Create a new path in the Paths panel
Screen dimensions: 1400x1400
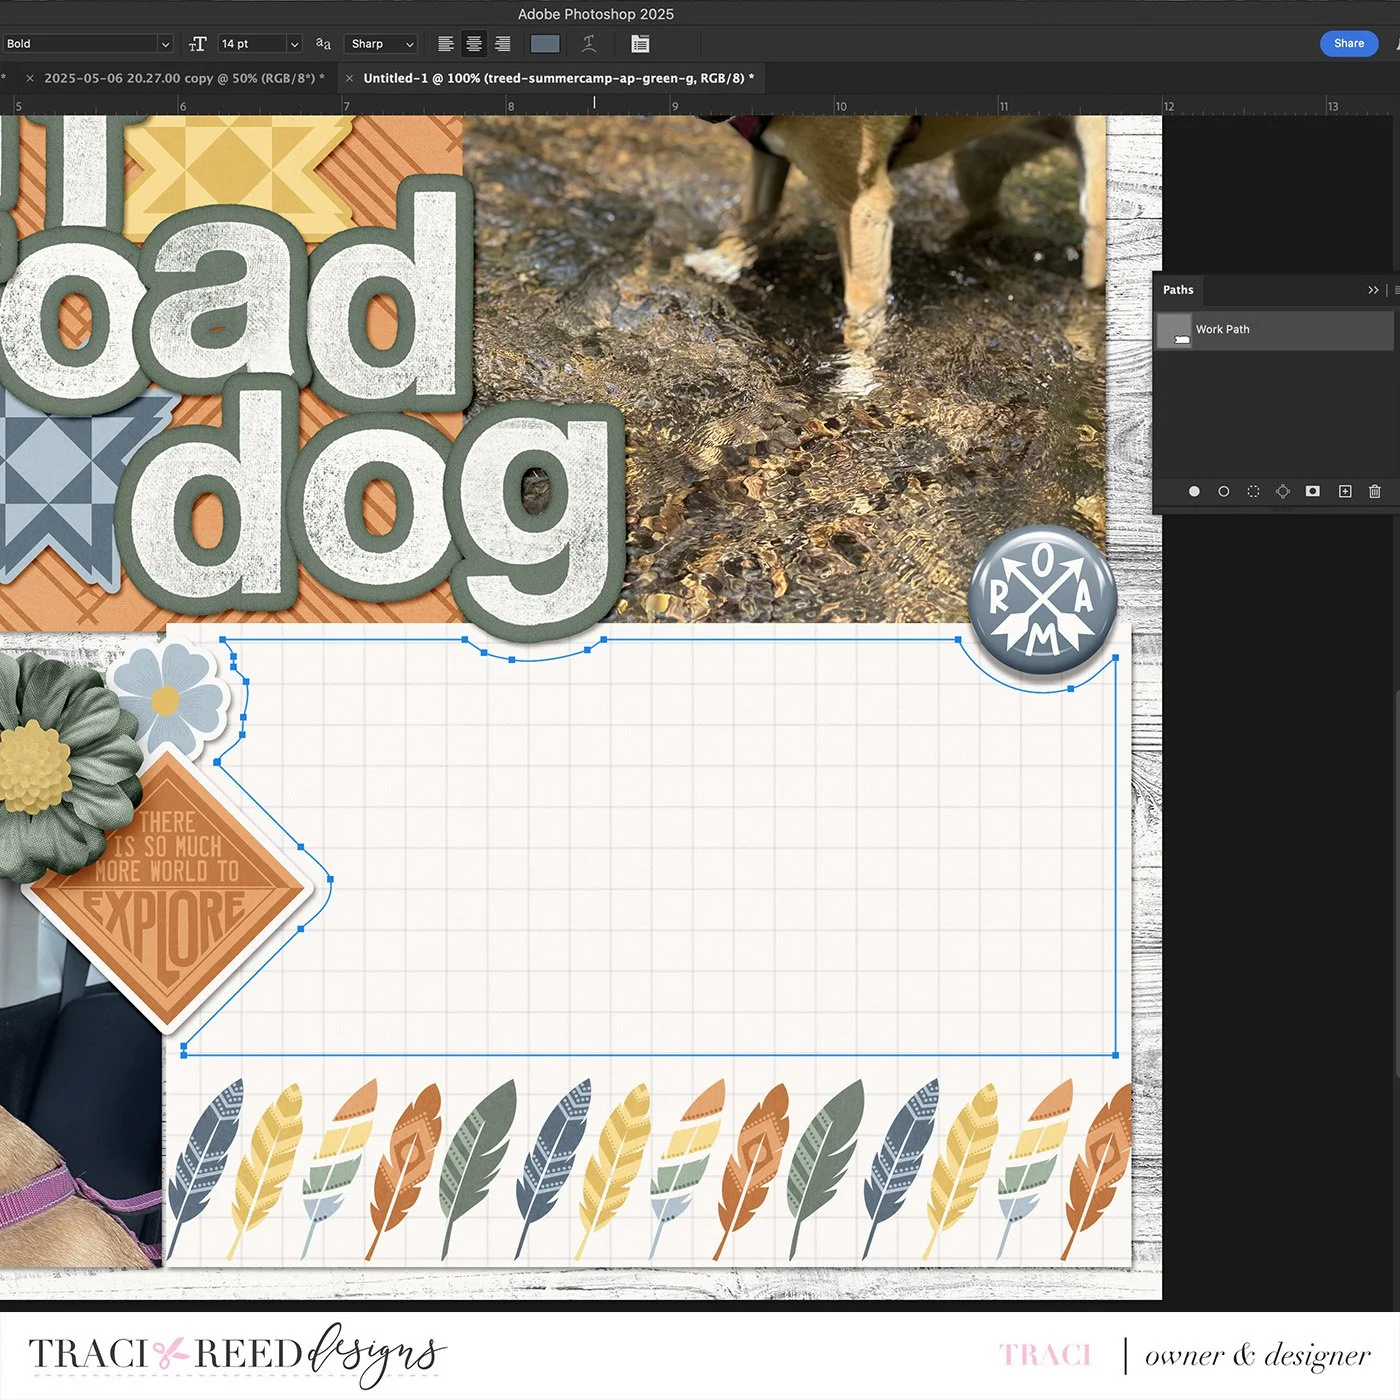click(1344, 491)
